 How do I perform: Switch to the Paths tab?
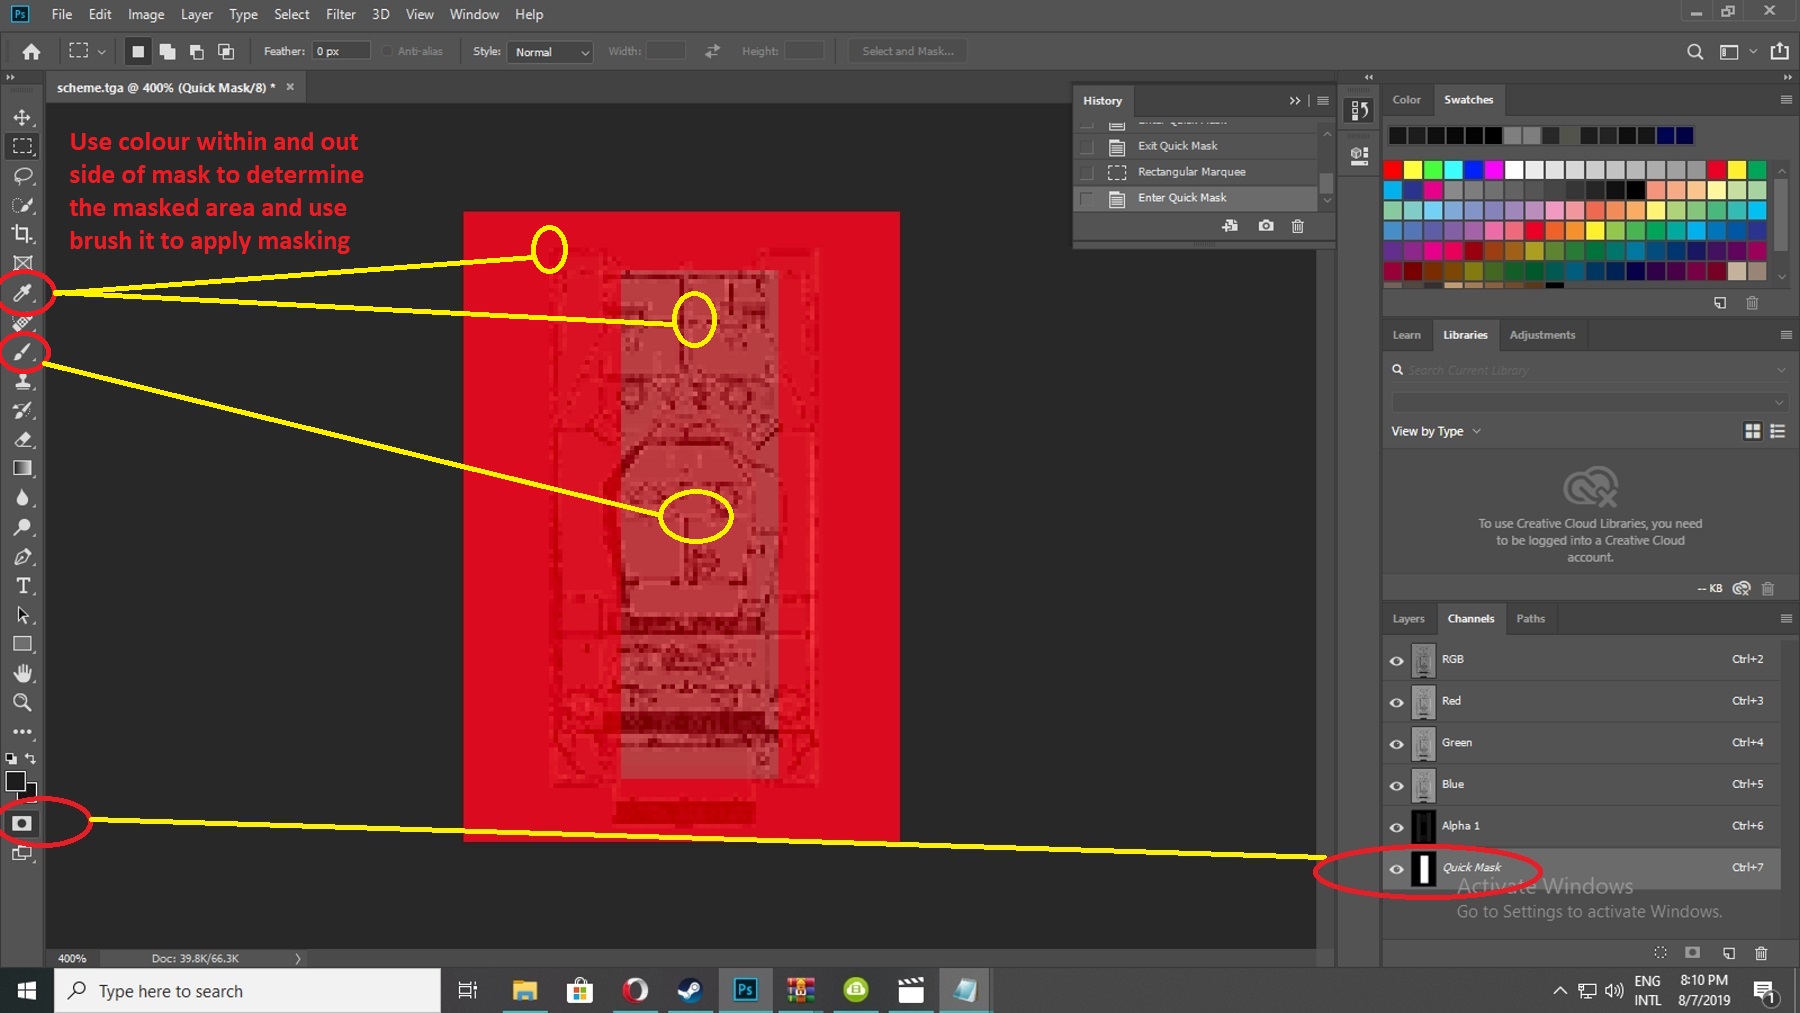click(1530, 618)
